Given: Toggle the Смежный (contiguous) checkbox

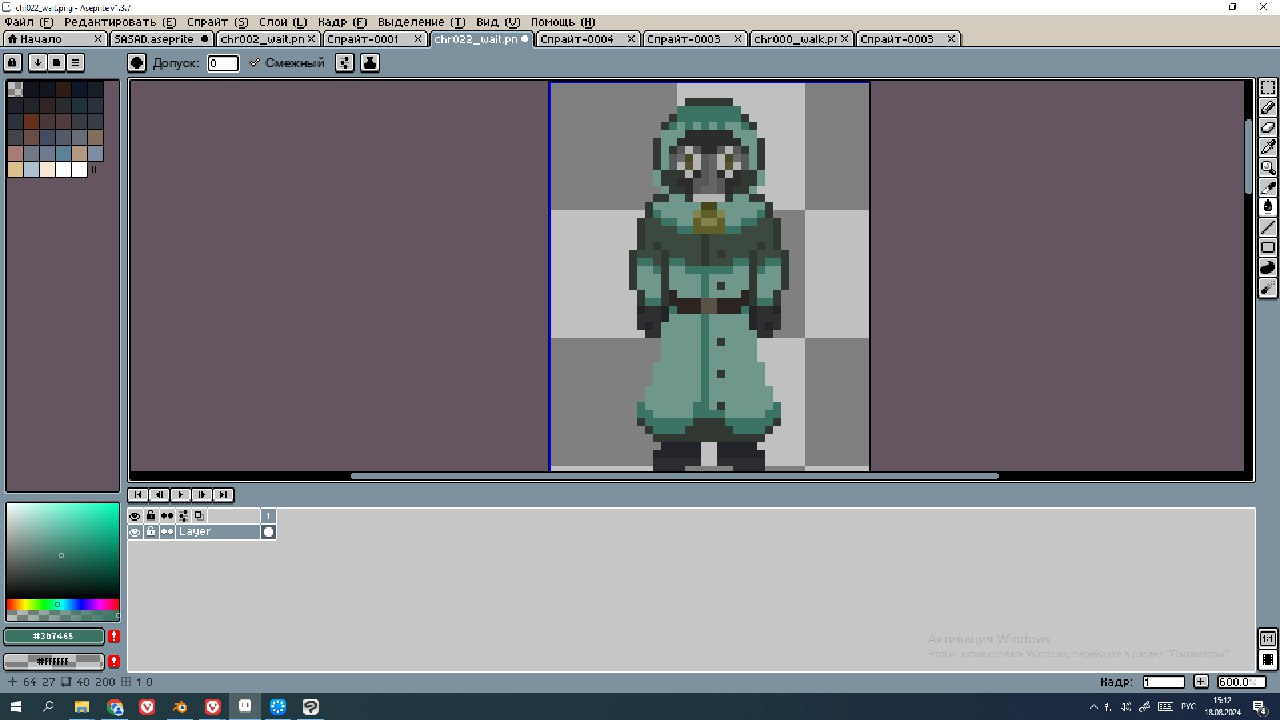Looking at the screenshot, I should tap(255, 63).
